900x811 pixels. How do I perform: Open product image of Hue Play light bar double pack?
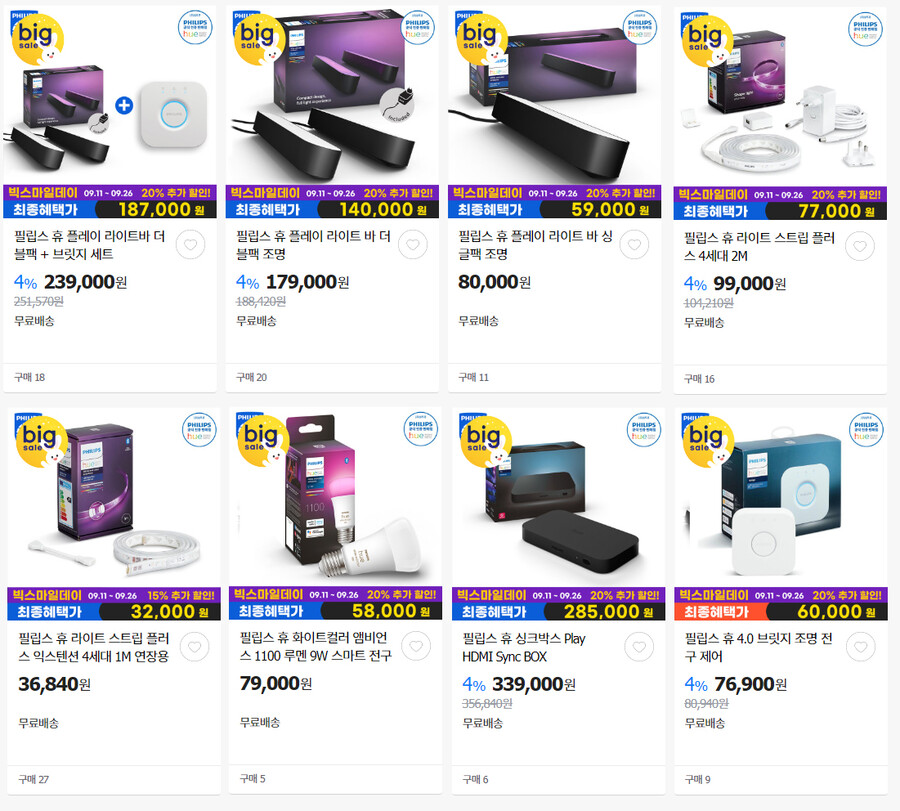coord(332,95)
